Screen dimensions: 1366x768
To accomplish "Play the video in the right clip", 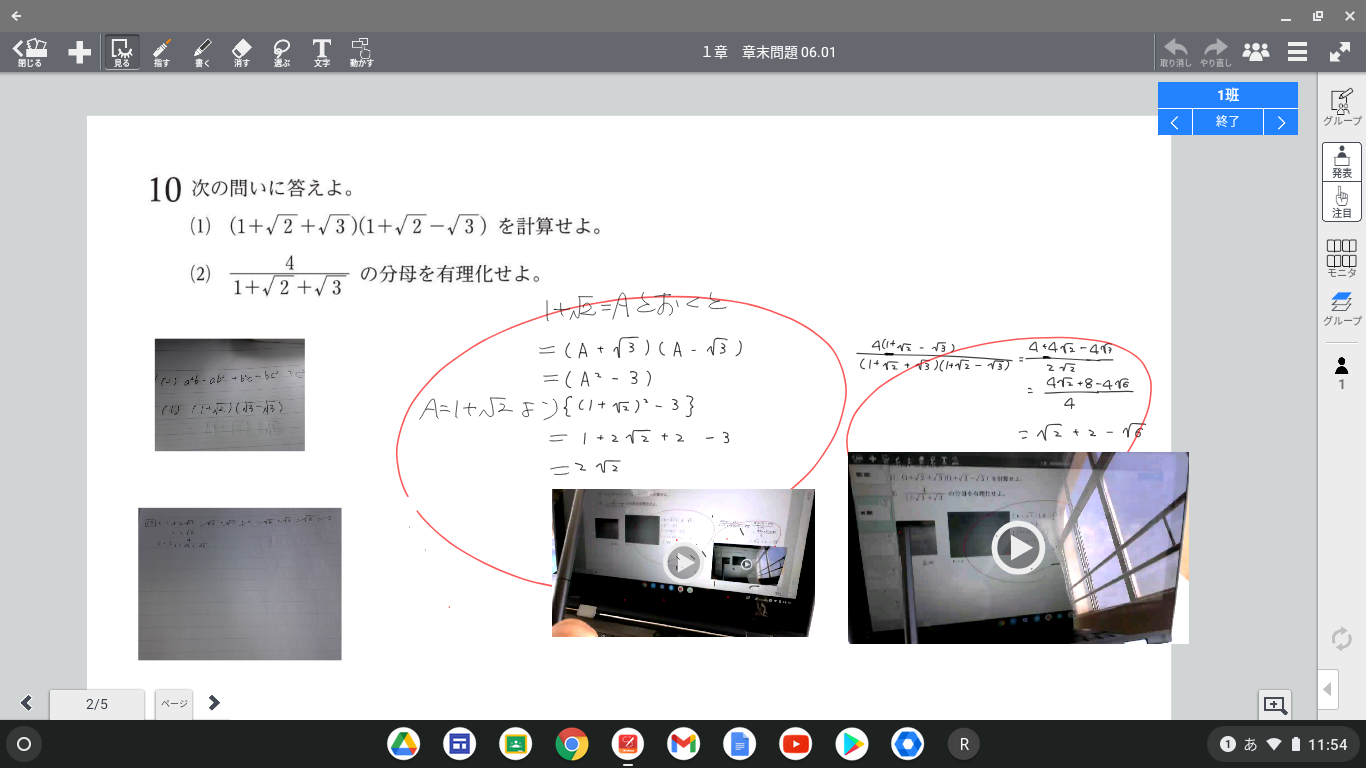I will [1018, 547].
